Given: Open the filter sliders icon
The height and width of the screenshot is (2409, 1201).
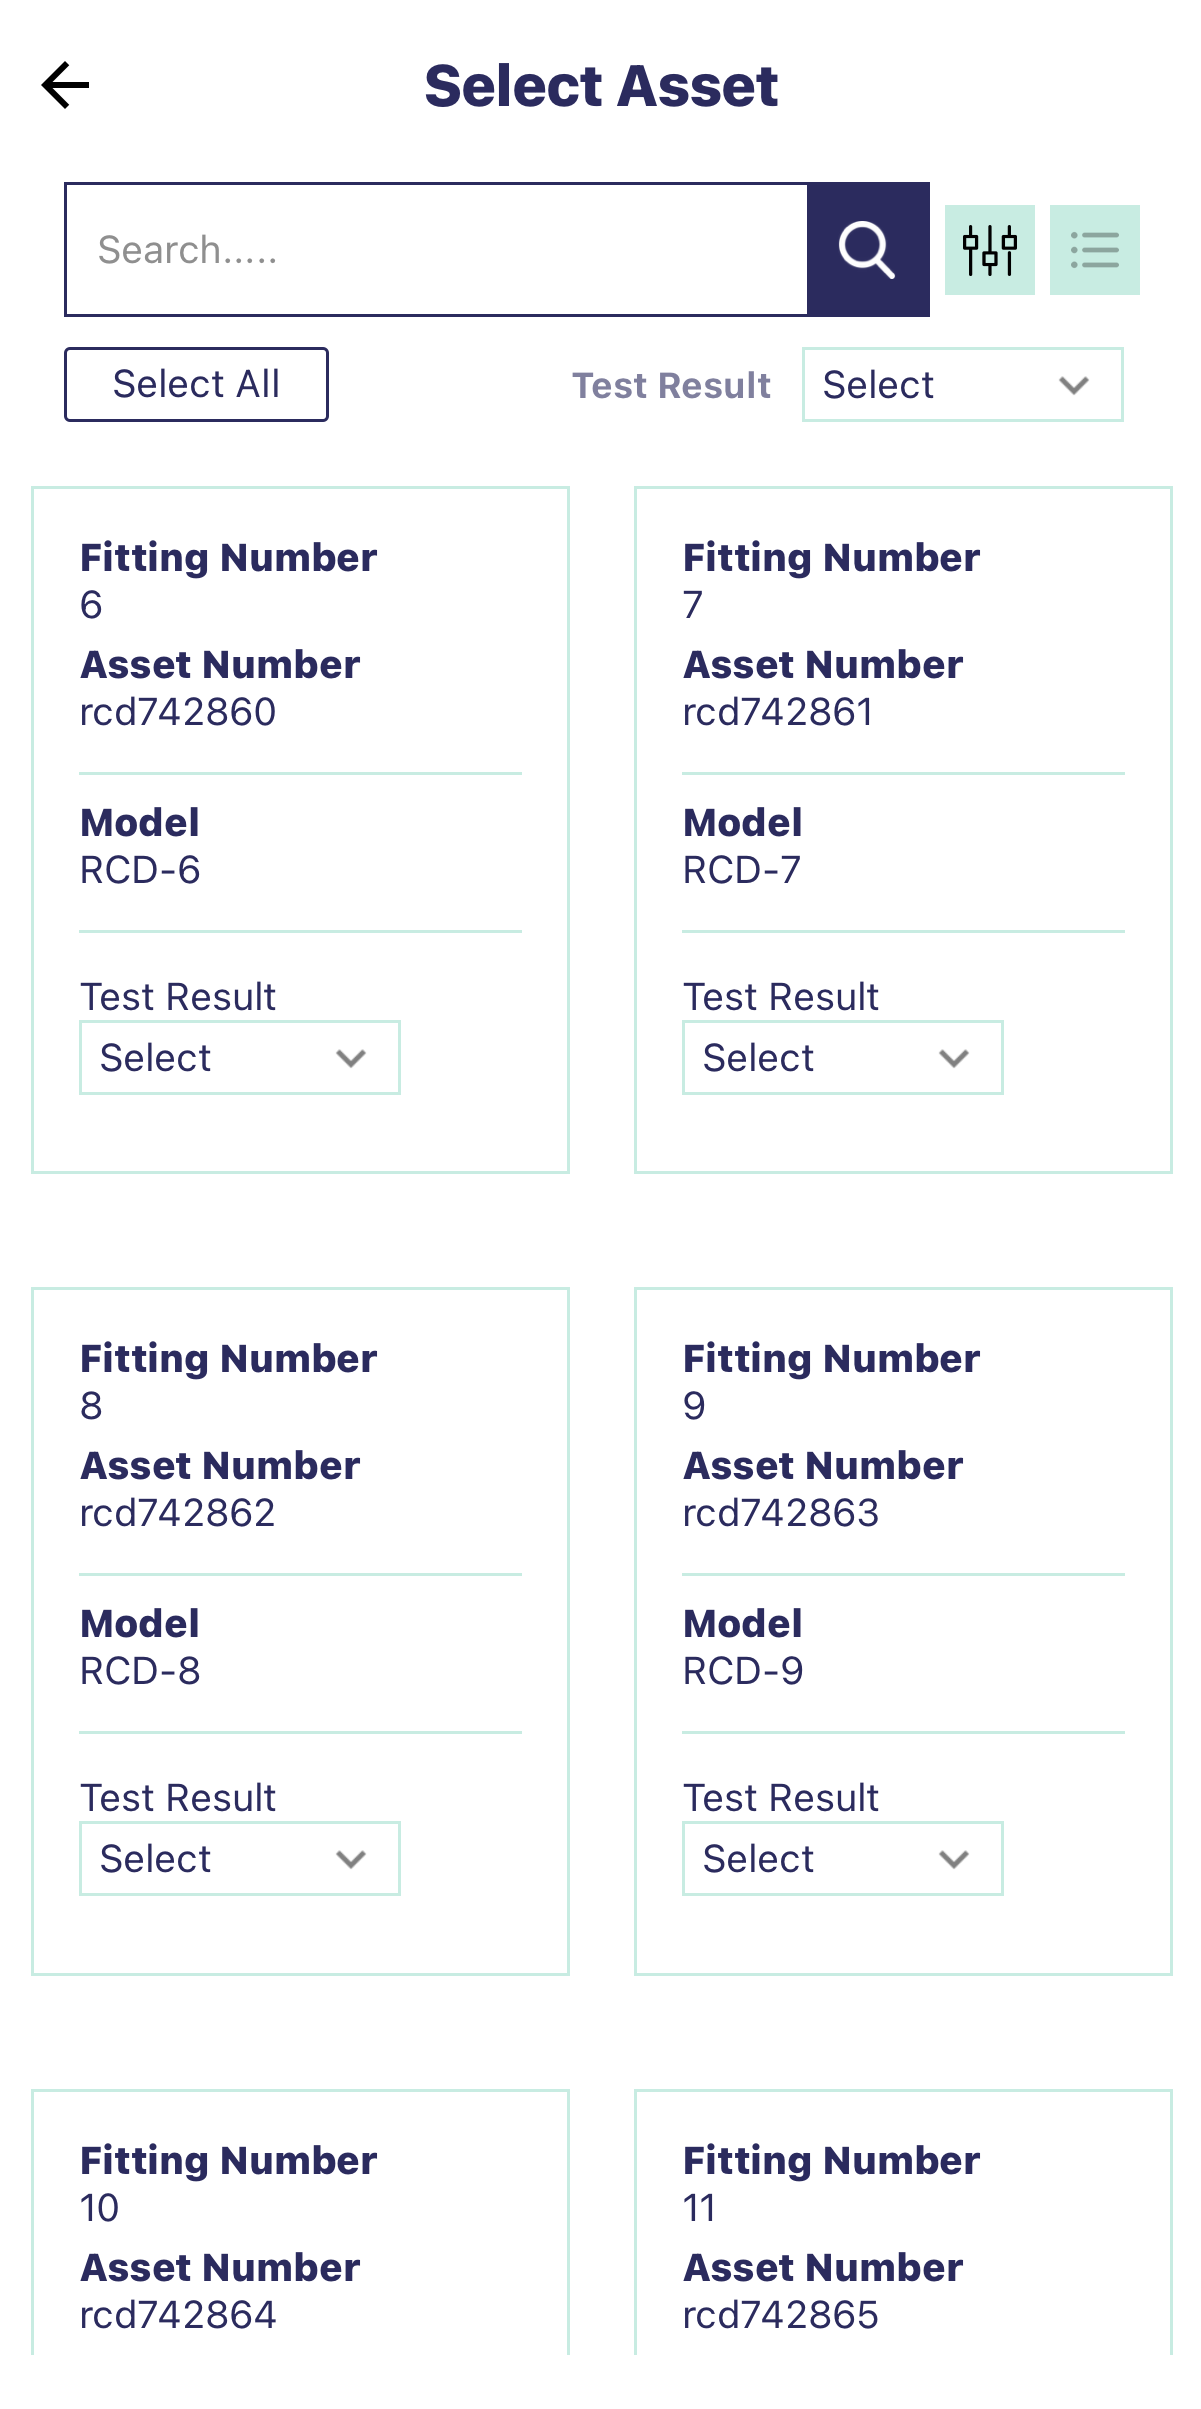Looking at the screenshot, I should [x=989, y=250].
